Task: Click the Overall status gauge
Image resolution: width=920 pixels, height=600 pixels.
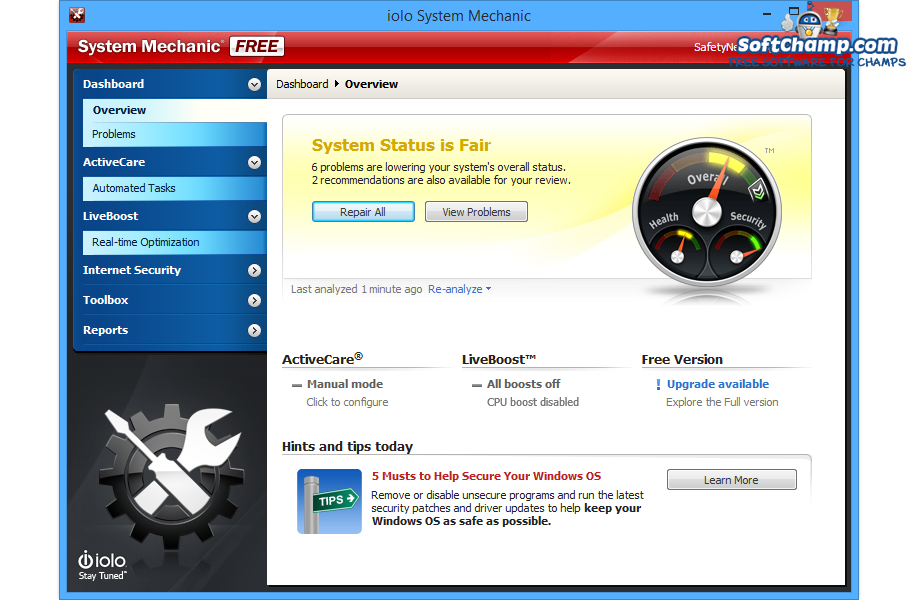Action: click(707, 212)
